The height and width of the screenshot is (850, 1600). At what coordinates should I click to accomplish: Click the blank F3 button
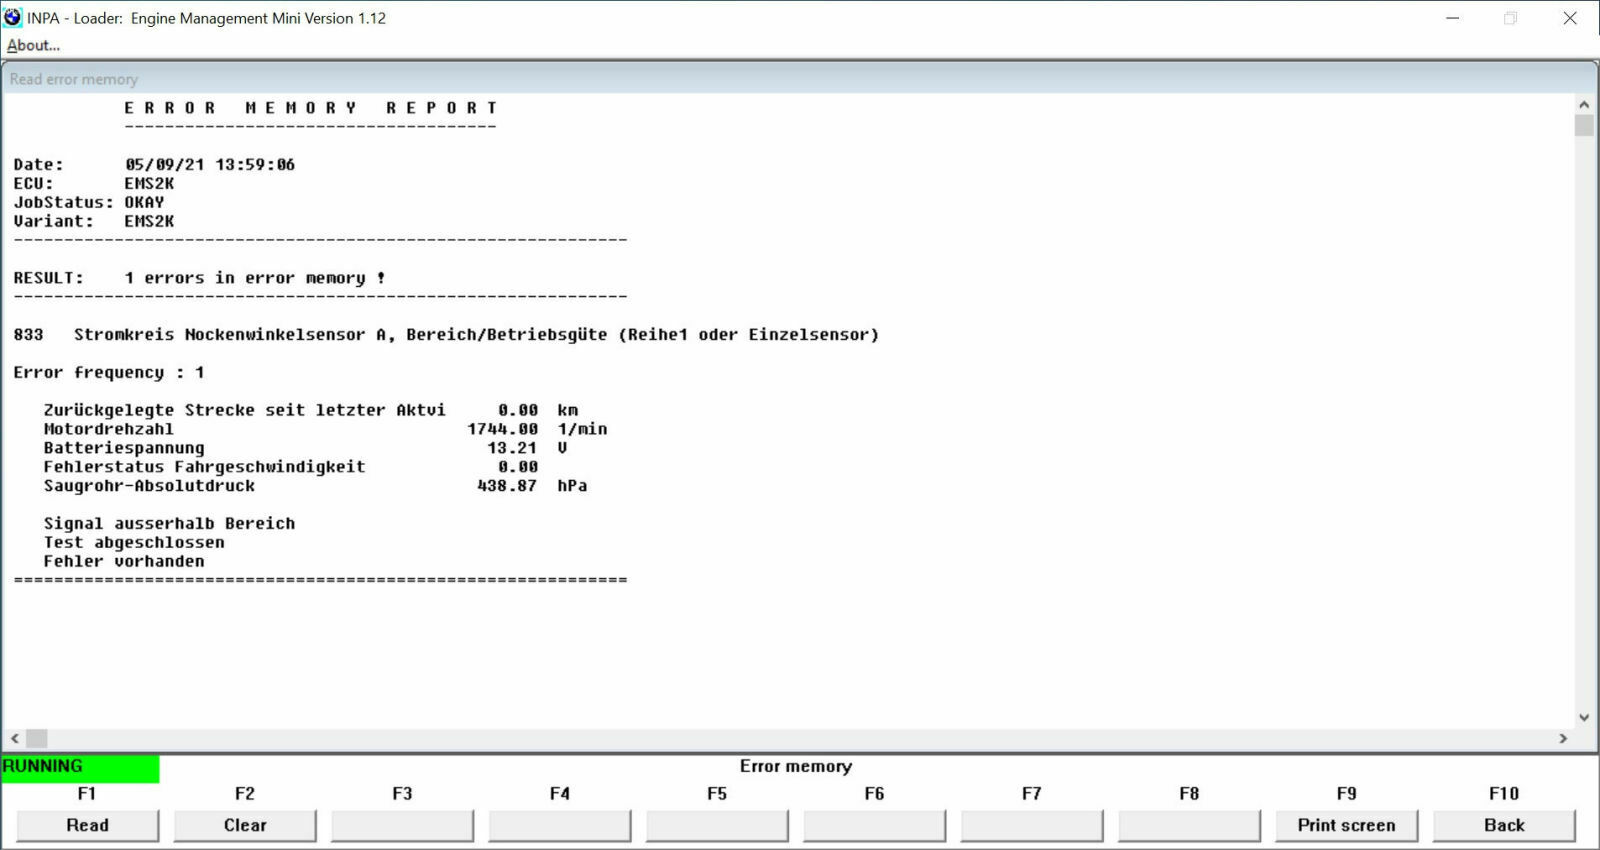click(402, 825)
